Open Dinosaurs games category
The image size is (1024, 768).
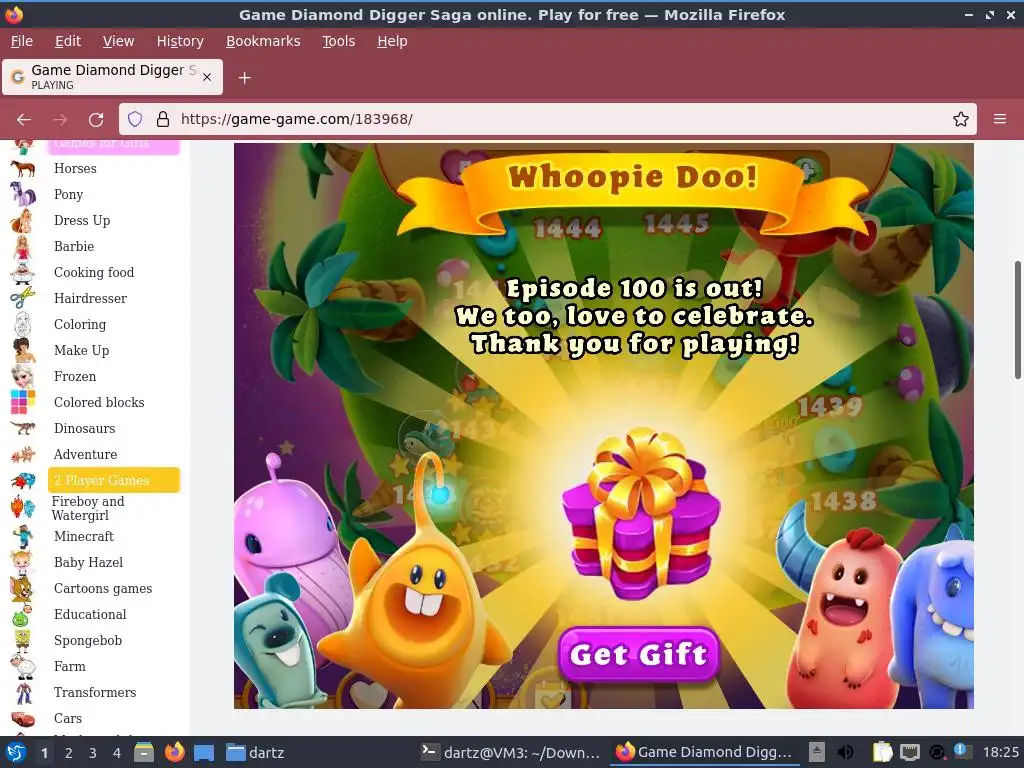coord(84,428)
